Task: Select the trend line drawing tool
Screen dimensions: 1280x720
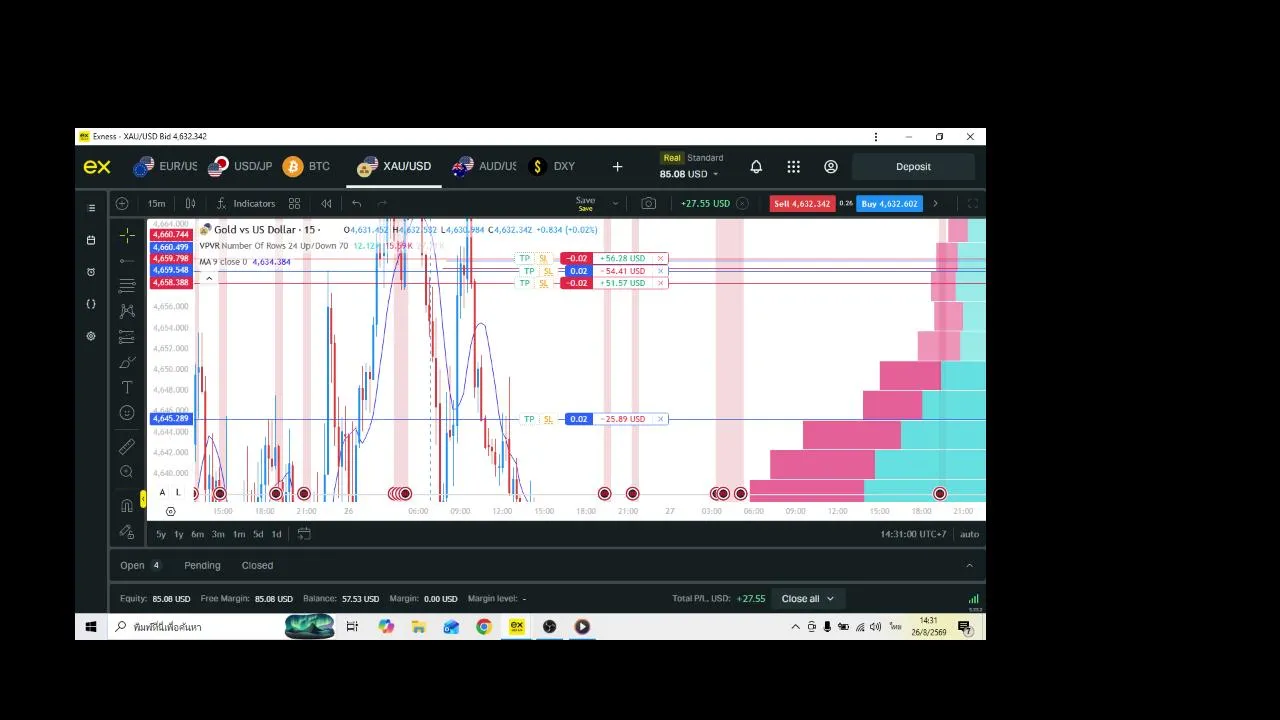Action: point(127,261)
